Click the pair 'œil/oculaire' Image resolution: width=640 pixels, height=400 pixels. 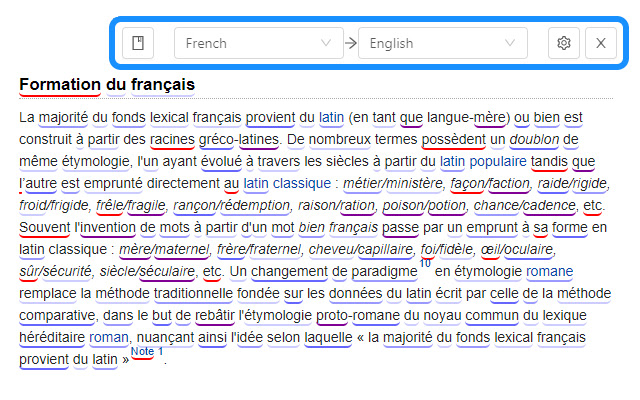(x=517, y=250)
